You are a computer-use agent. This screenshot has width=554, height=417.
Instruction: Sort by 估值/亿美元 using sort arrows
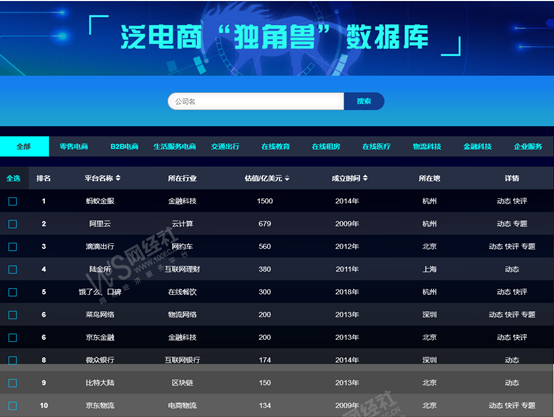287,178
